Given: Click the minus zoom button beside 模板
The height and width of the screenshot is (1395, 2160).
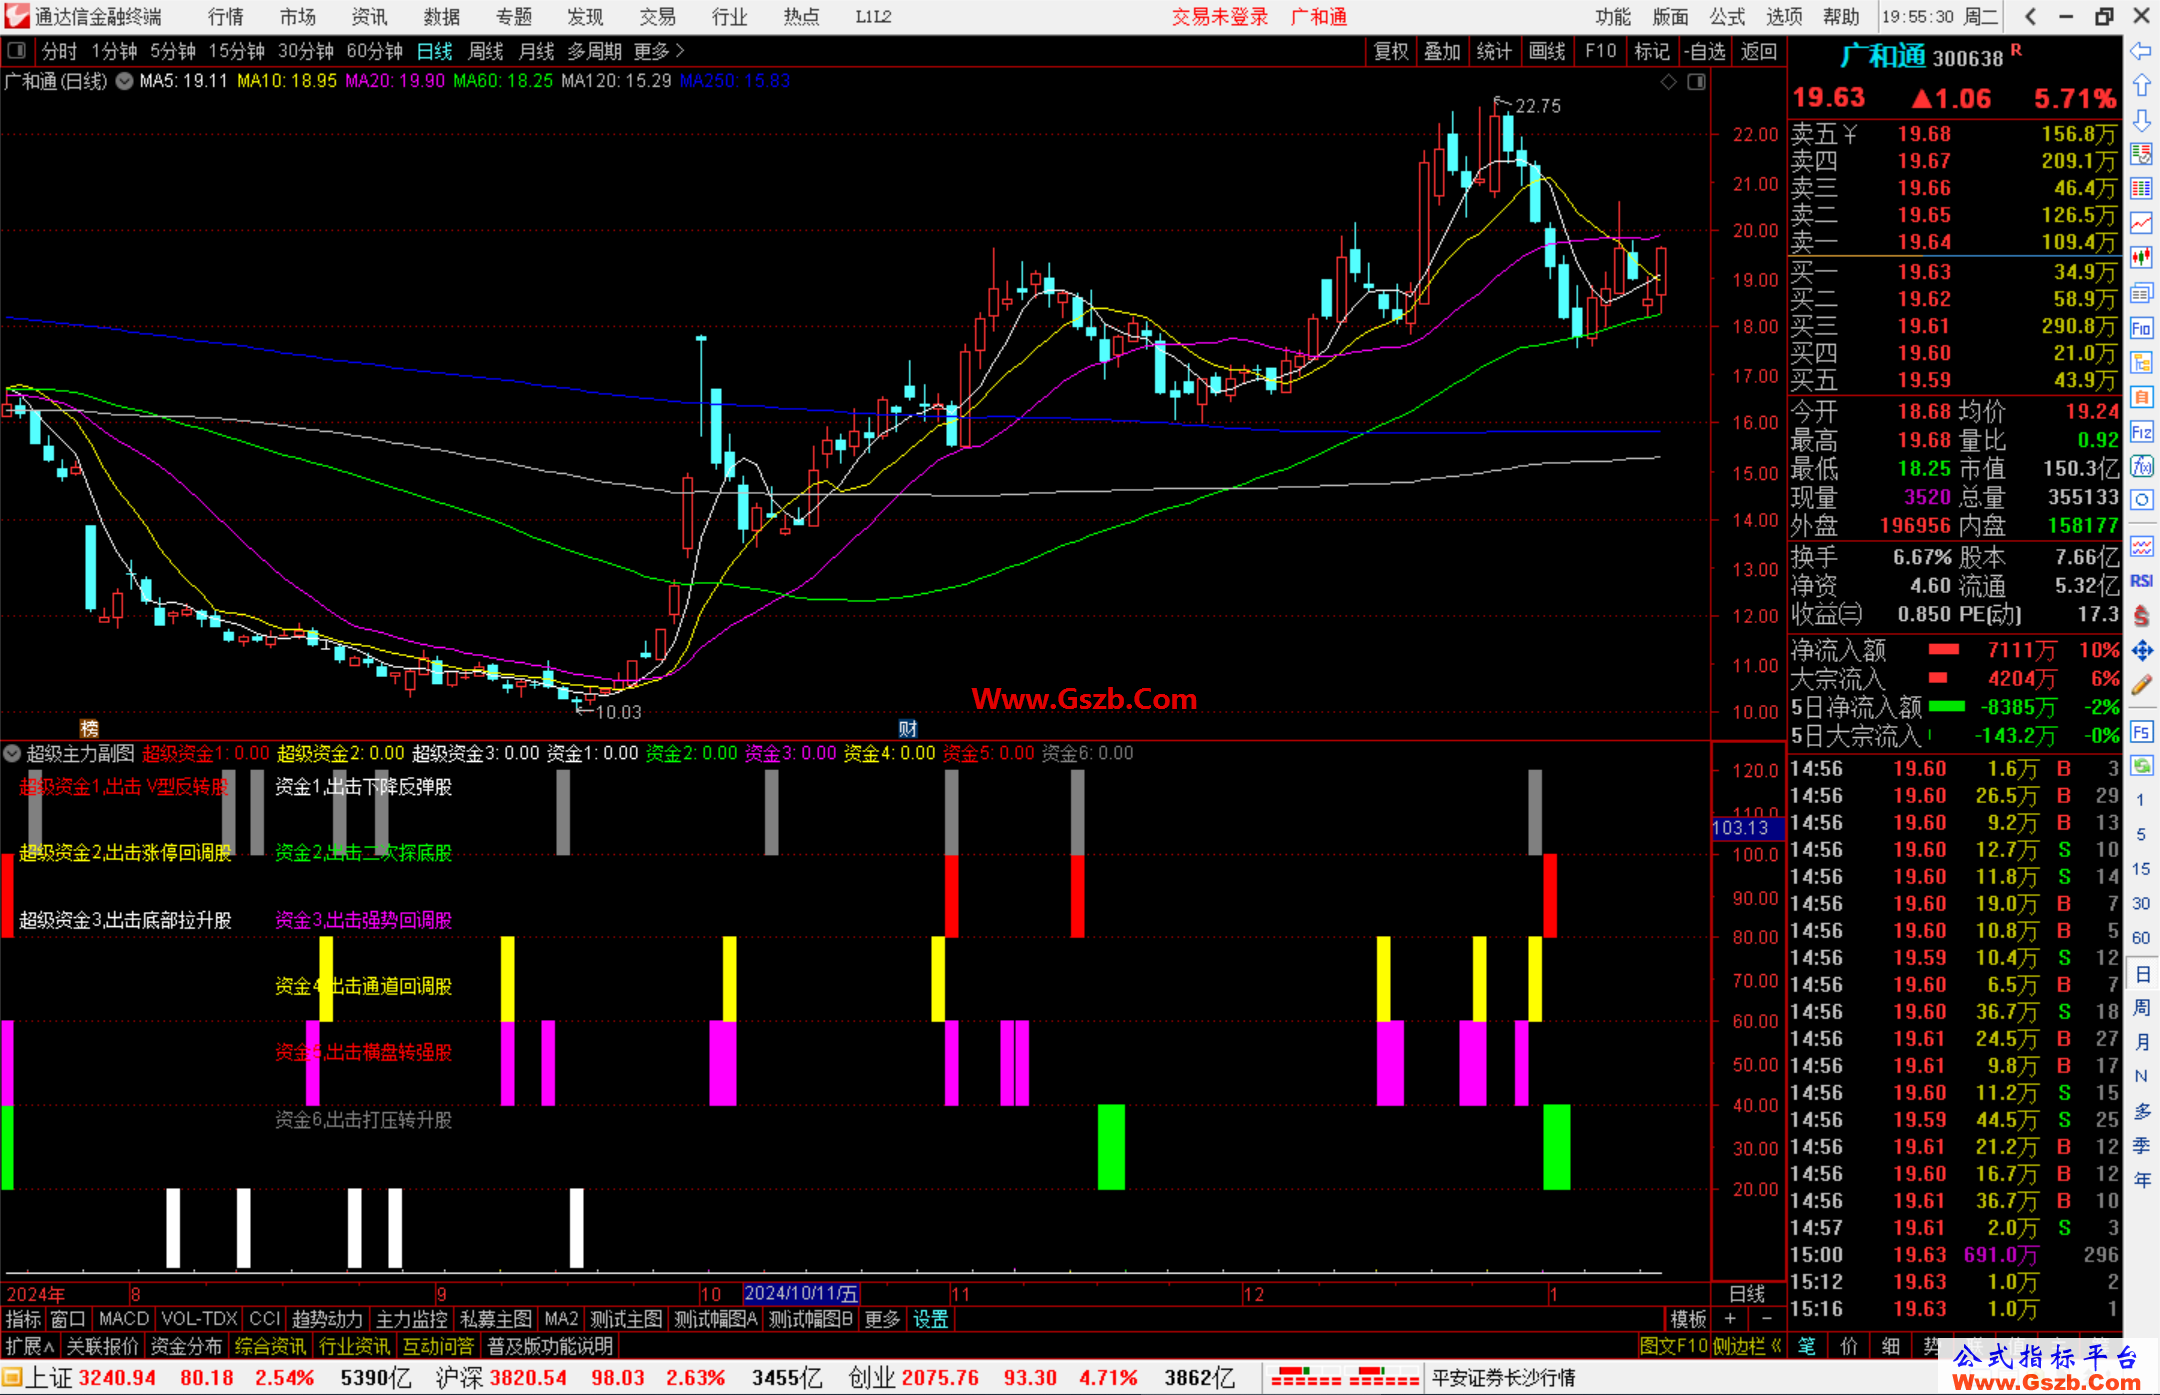Looking at the screenshot, I should [1766, 1319].
